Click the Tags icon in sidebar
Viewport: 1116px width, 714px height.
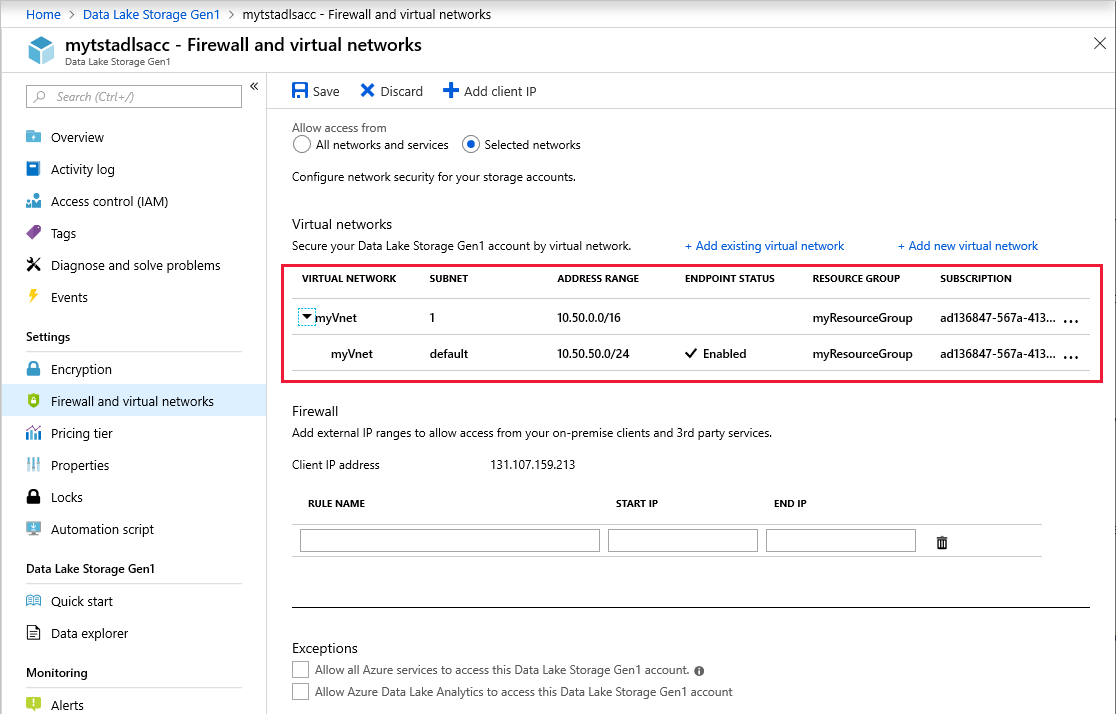click(33, 233)
